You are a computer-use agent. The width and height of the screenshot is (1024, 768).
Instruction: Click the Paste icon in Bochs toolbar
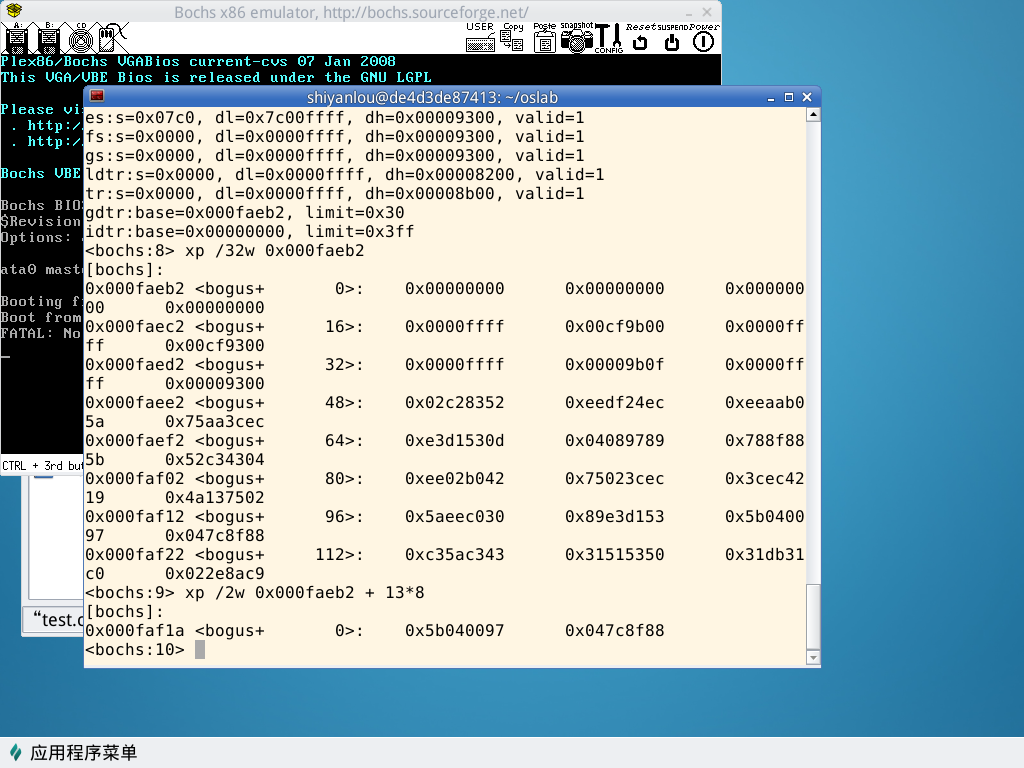(544, 38)
